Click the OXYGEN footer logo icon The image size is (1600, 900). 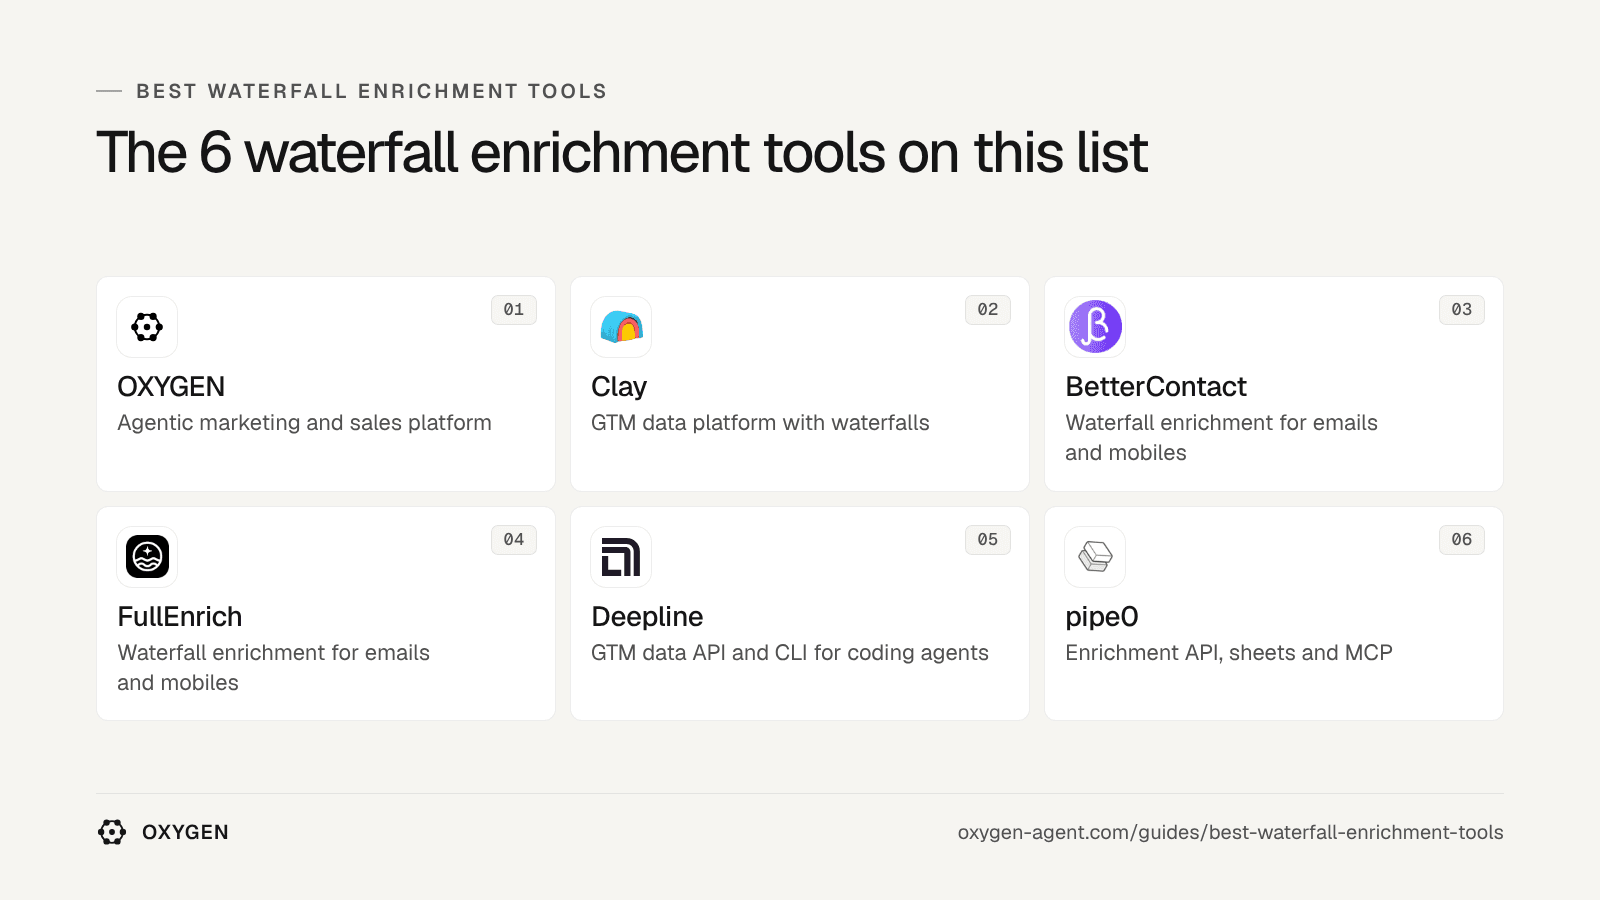[112, 832]
